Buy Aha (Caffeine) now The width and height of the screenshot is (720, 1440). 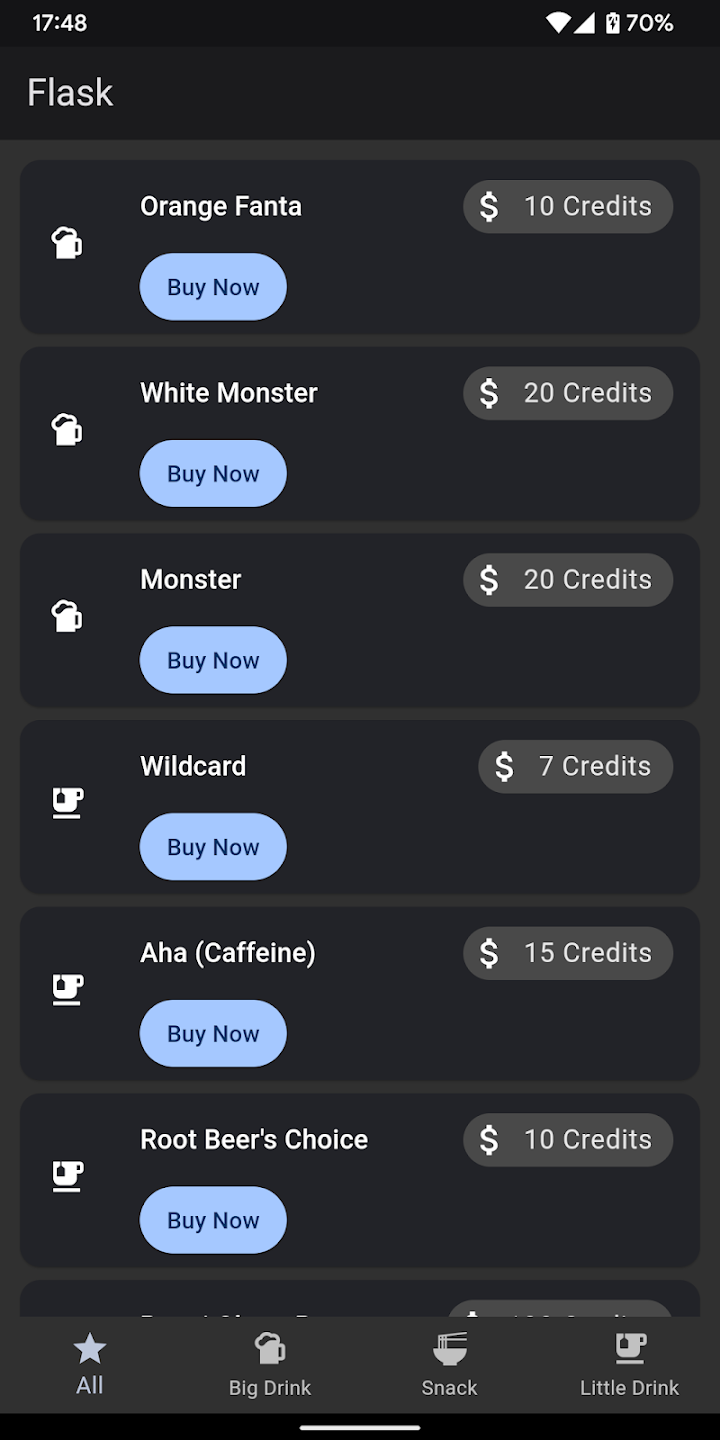[x=213, y=1034]
